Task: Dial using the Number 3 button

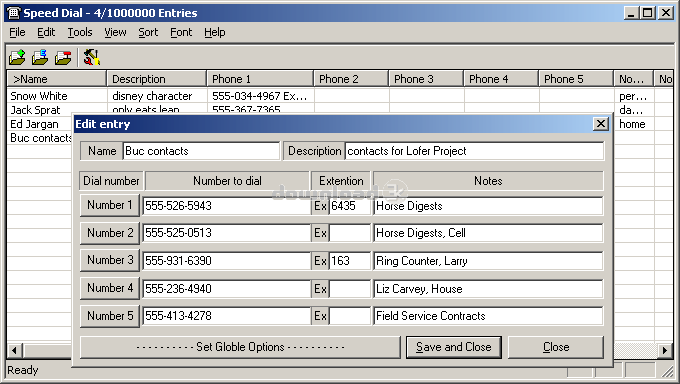Action: 110,260
